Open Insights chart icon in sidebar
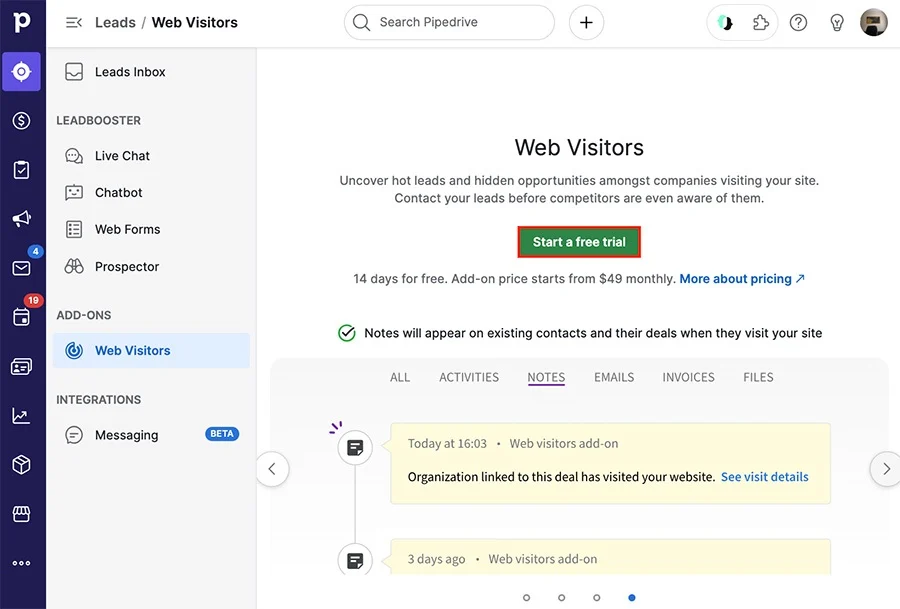This screenshot has width=900, height=609. (x=21, y=416)
